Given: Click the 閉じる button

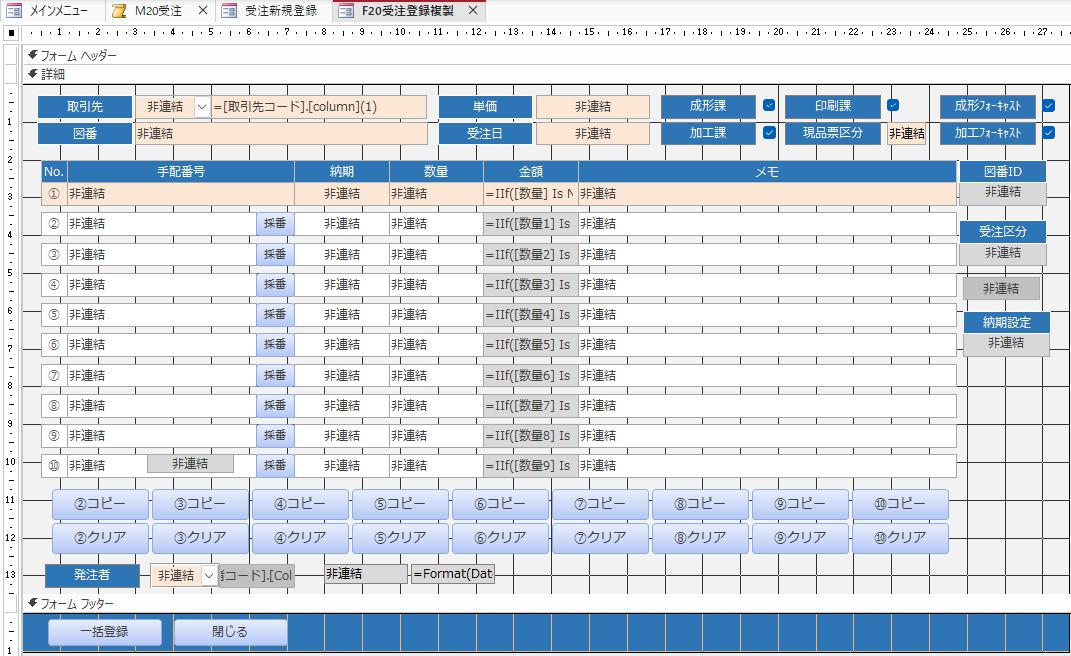Looking at the screenshot, I should [x=230, y=631].
